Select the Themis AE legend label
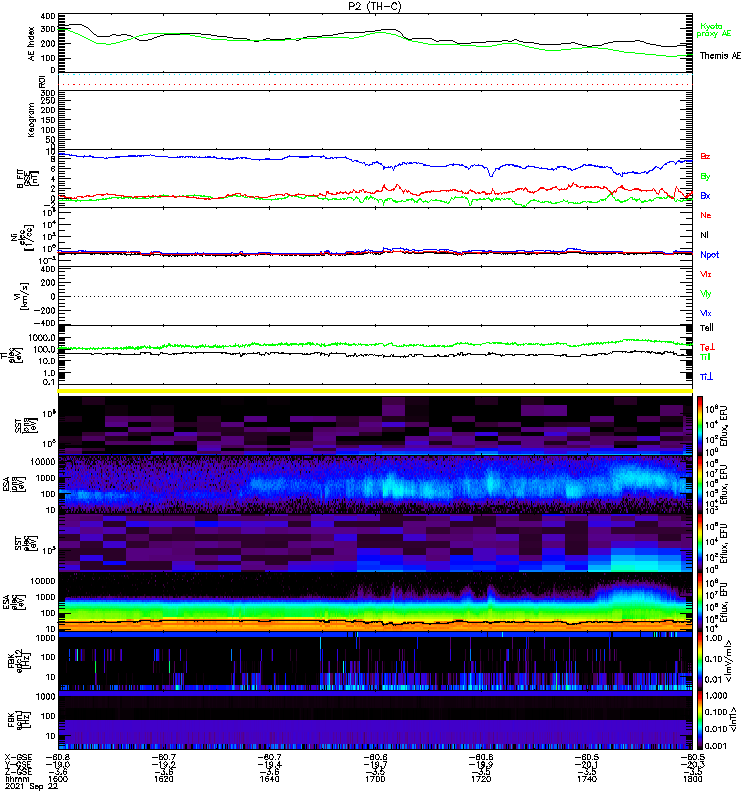The image size is (750, 800). [720, 56]
